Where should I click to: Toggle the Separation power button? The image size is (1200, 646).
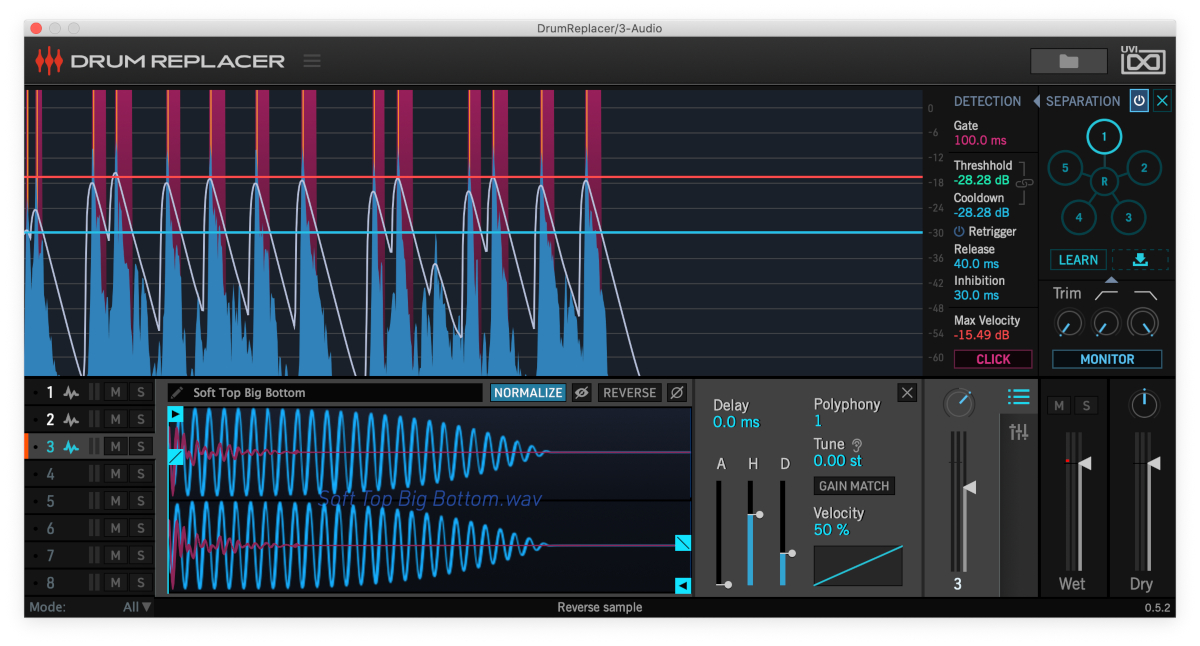point(1139,101)
